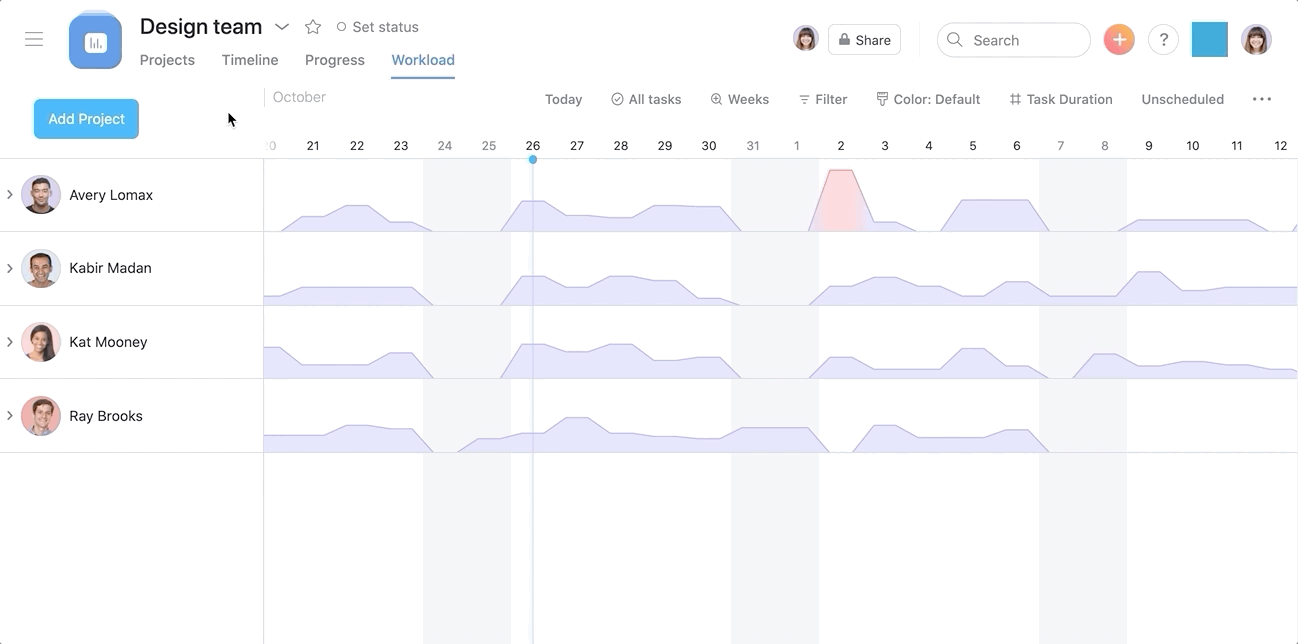The image size is (1298, 644).
Task: Open the Weeks zoom dropdown
Action: pyautogui.click(x=740, y=99)
